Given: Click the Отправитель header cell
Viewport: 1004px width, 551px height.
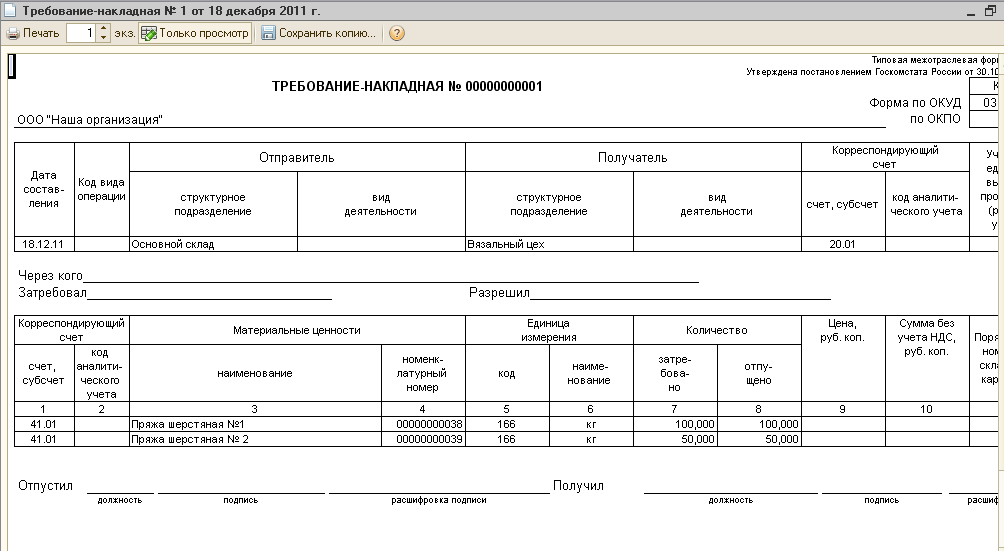Looking at the screenshot, I should point(297,157).
